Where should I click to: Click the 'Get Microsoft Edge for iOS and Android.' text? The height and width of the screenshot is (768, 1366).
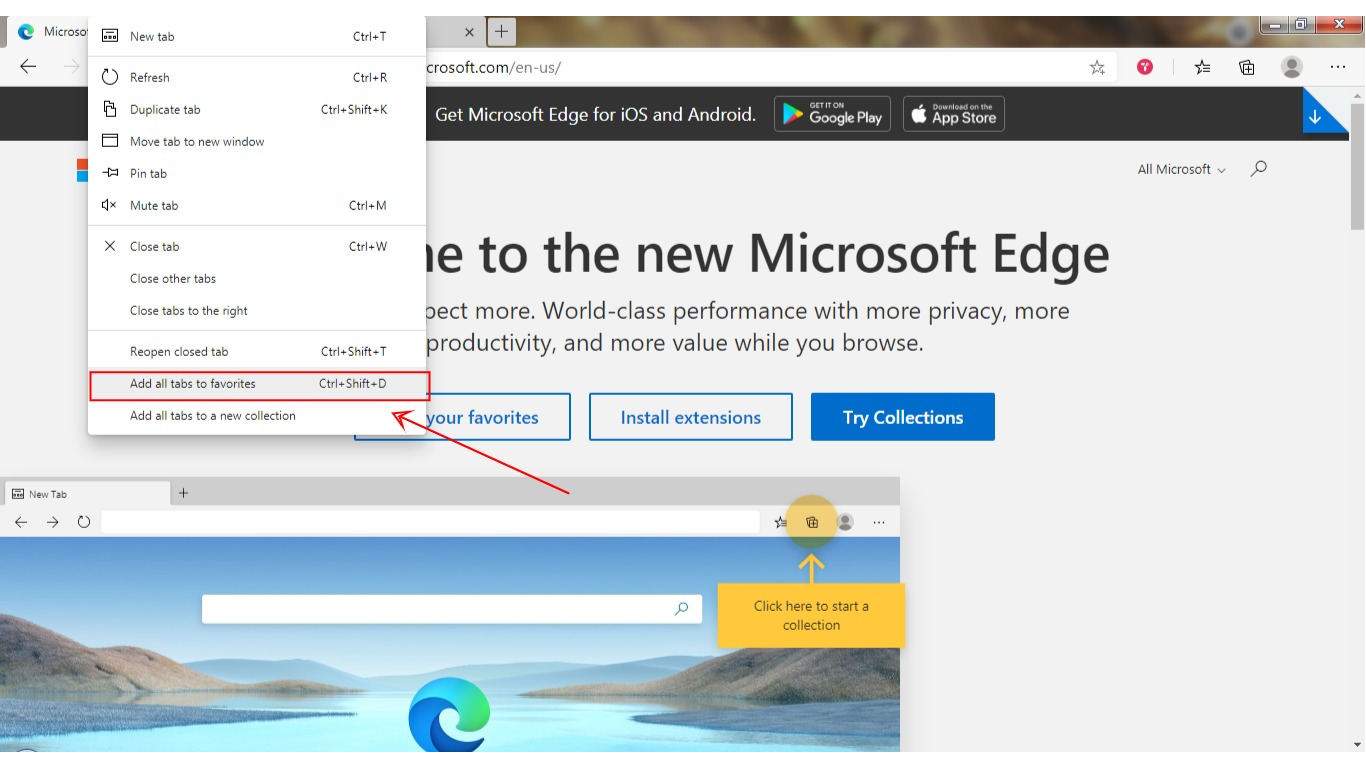(x=596, y=114)
